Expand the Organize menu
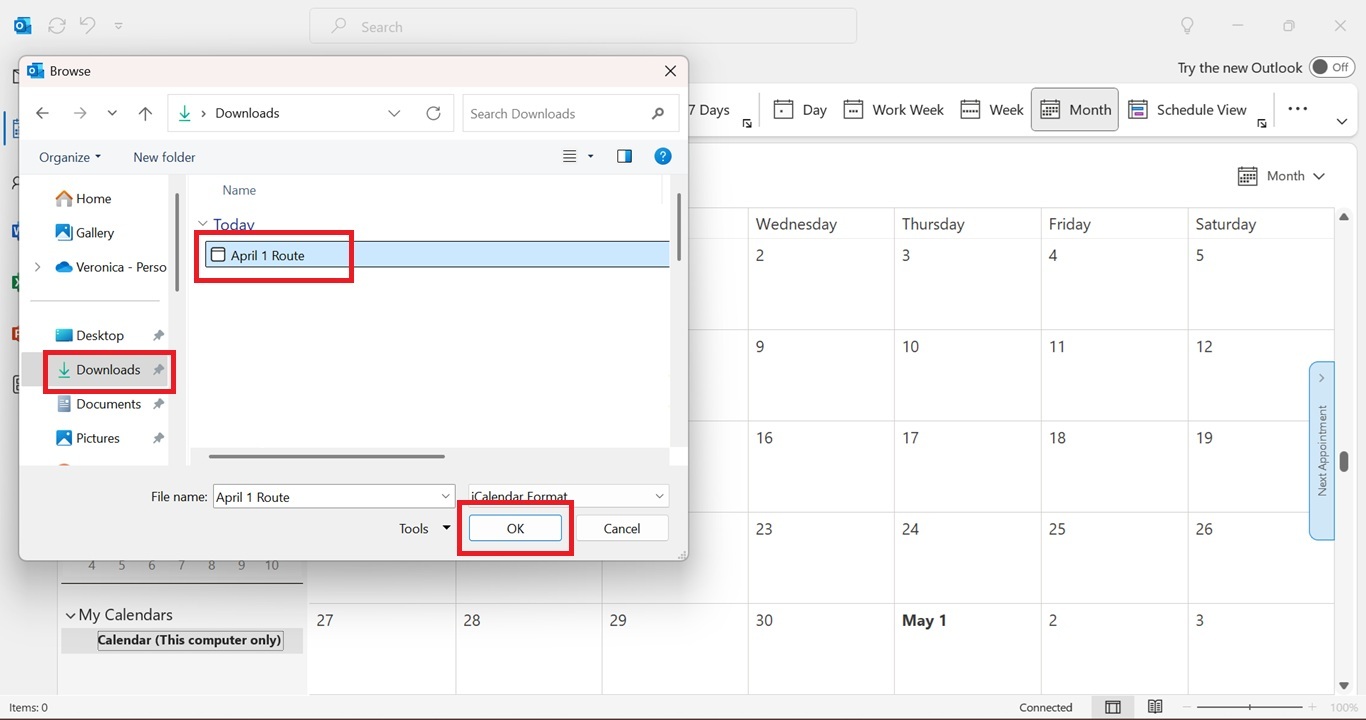This screenshot has height=720, width=1366. 69,157
